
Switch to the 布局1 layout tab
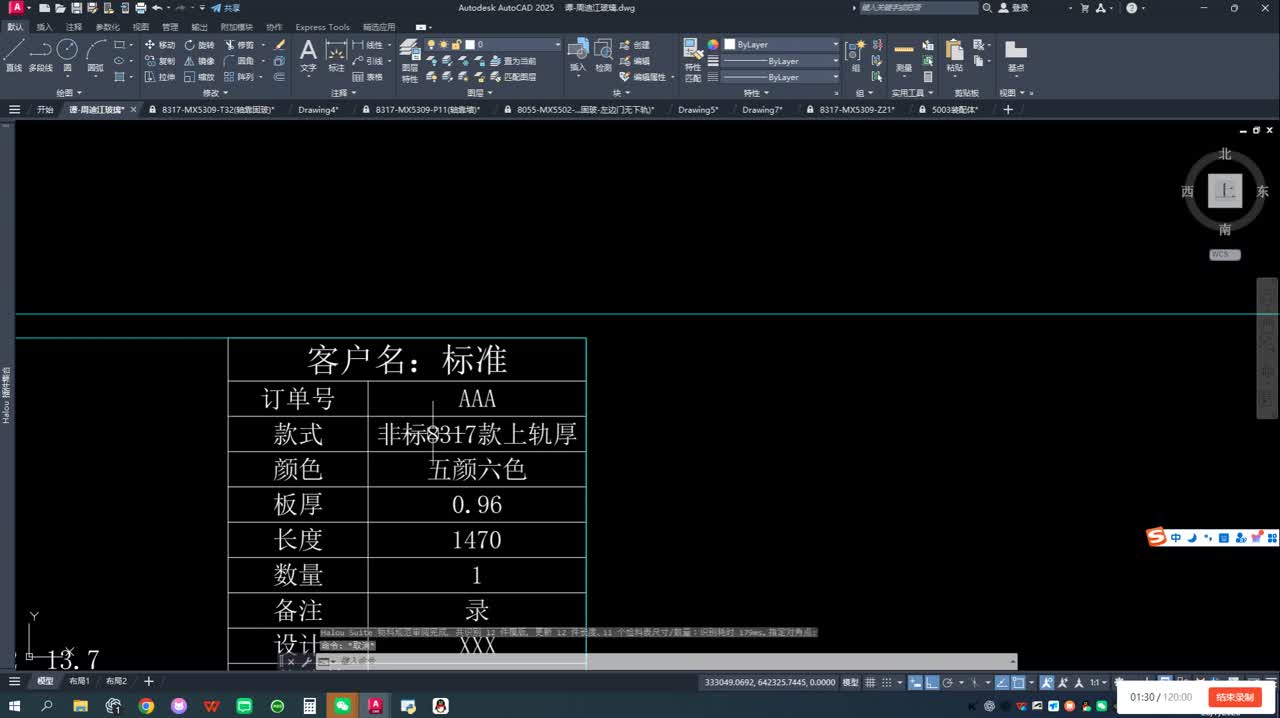(79, 681)
